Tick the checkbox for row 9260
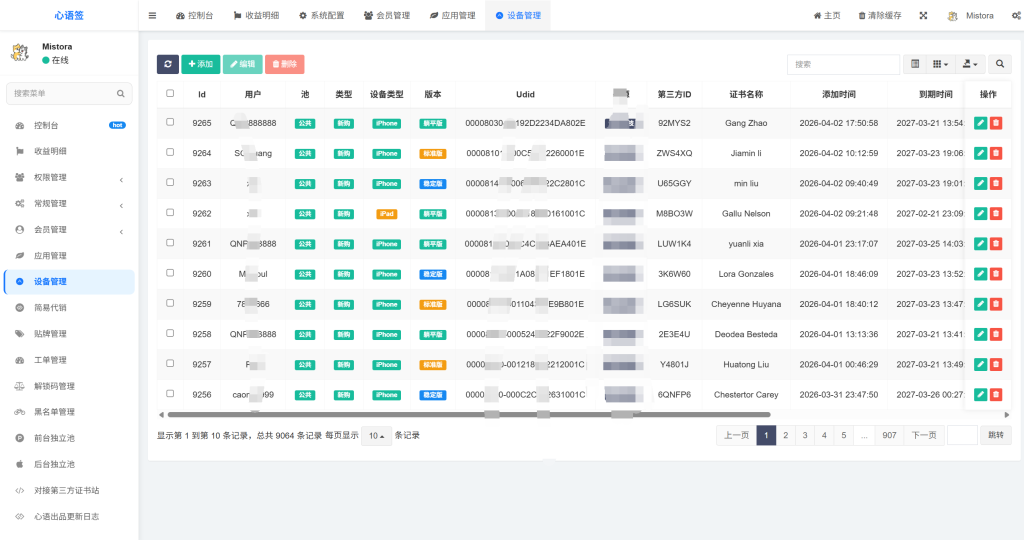This screenshot has width=1024, height=540. pos(170,273)
